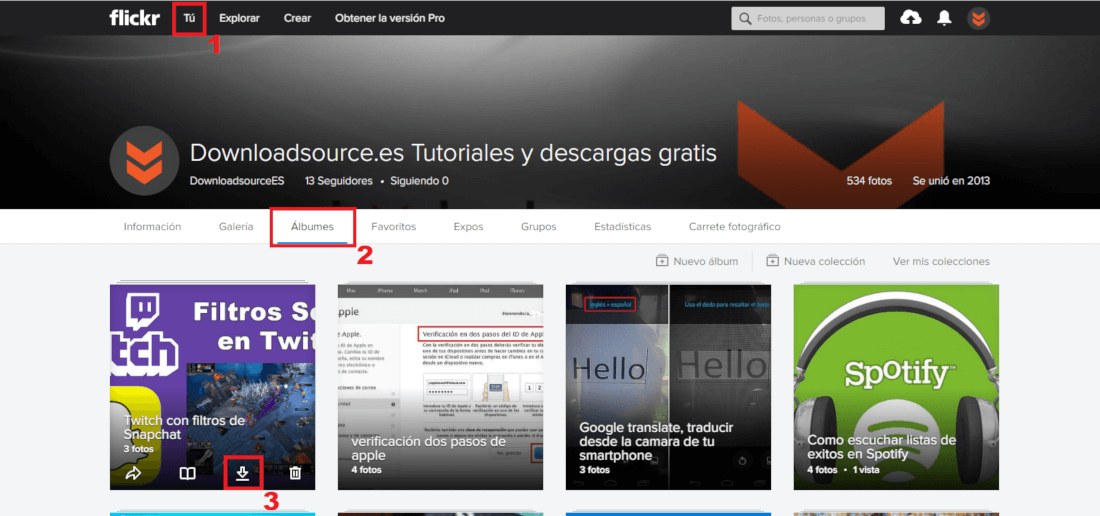1100x516 pixels.
Task: Open the notifications bell
Action: tap(944, 18)
